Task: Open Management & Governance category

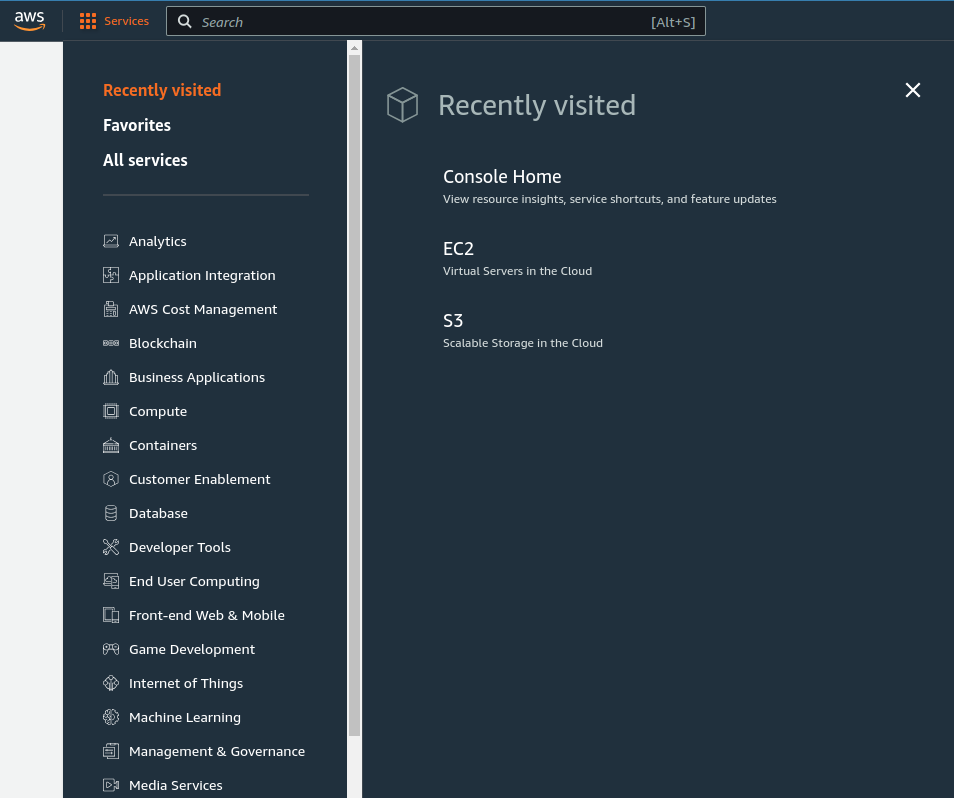Action: (217, 751)
